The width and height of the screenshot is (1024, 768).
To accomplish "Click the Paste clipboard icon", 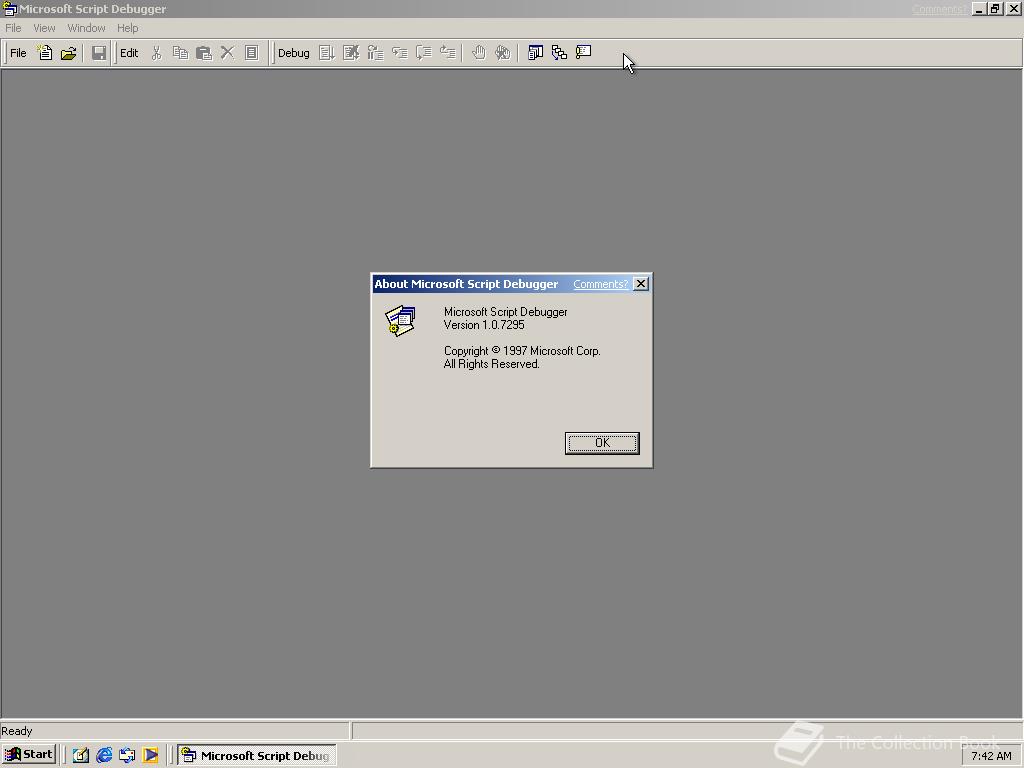I will [x=204, y=53].
